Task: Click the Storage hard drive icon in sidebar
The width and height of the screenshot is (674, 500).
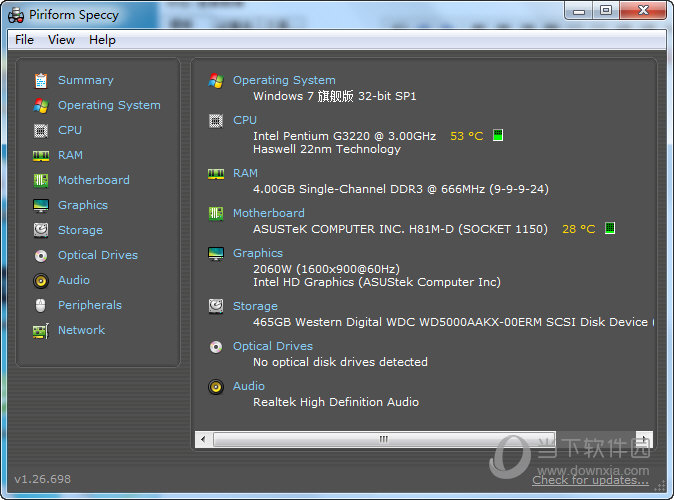Action: coord(41,230)
